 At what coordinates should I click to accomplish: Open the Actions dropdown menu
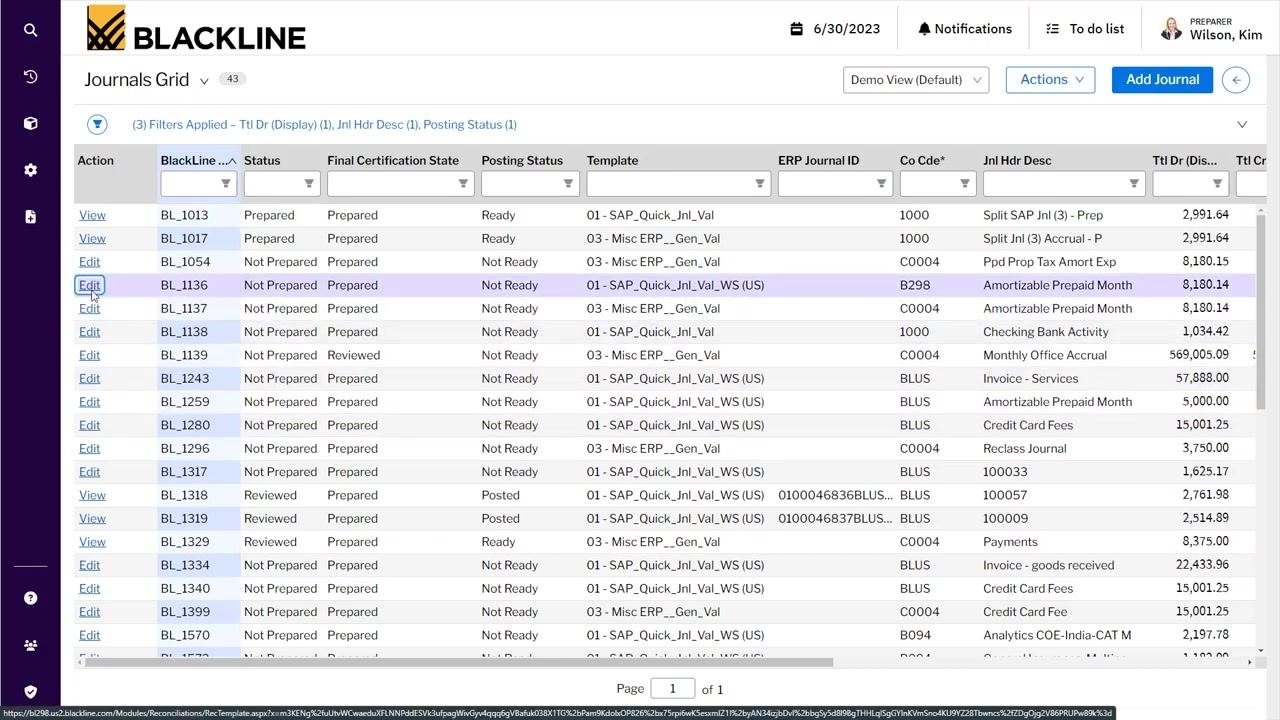coord(1050,80)
